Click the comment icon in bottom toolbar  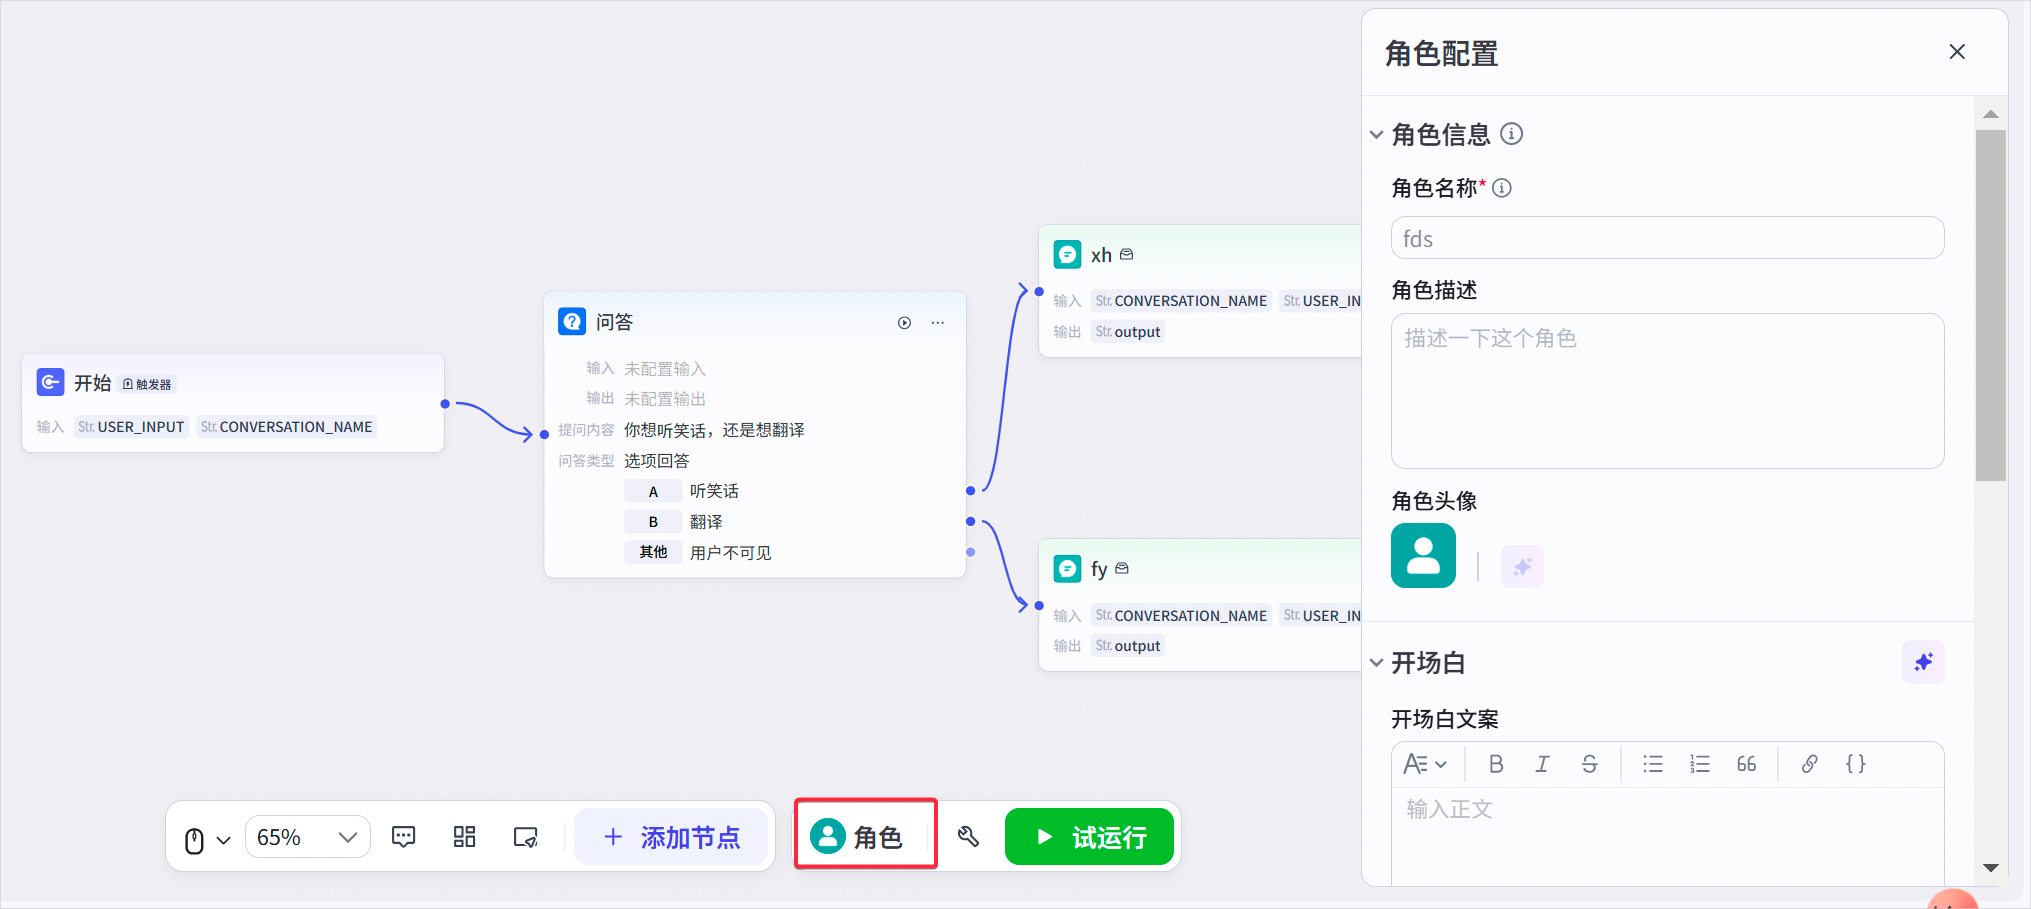404,837
